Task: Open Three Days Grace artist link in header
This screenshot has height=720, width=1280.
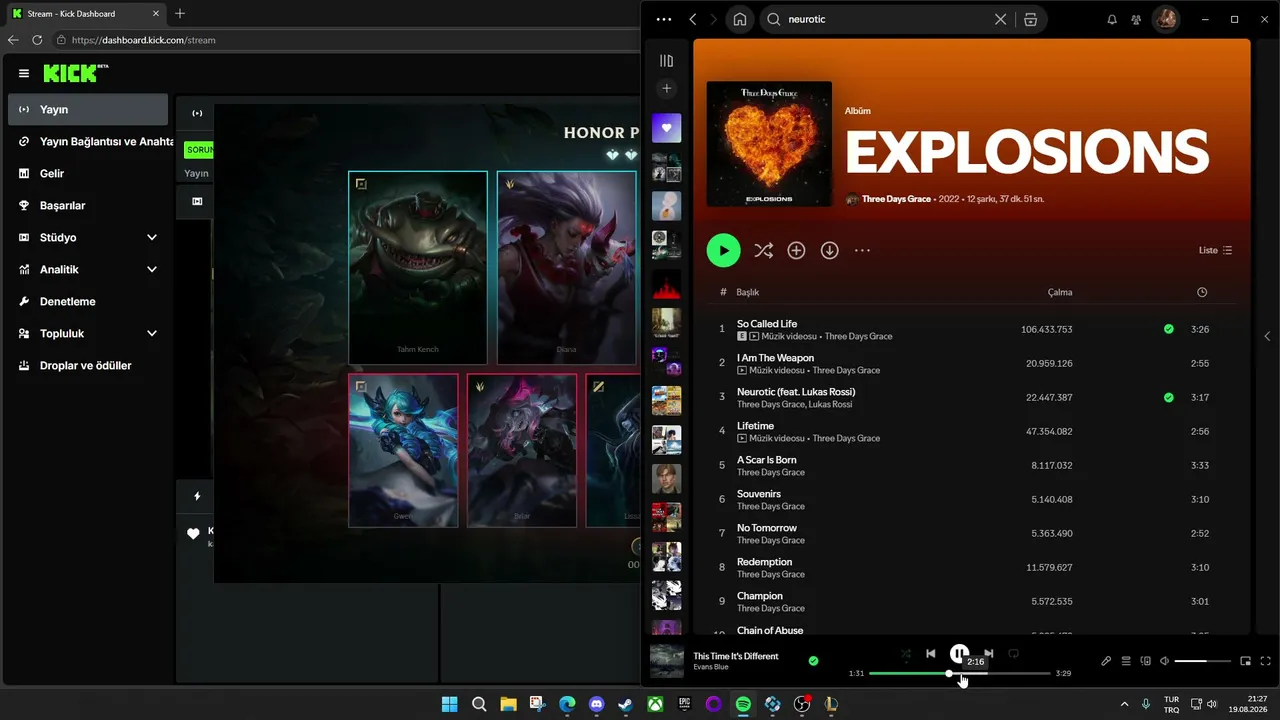Action: pos(896,199)
